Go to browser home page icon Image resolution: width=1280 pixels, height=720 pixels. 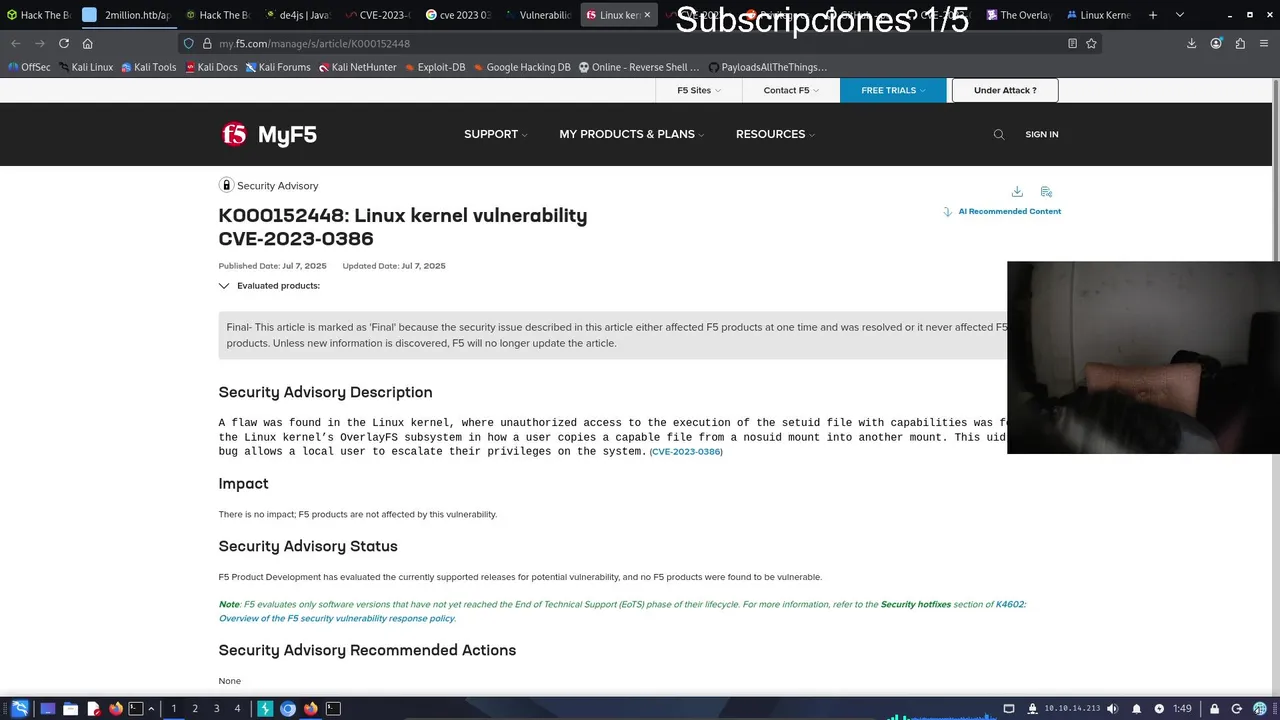[x=88, y=44]
